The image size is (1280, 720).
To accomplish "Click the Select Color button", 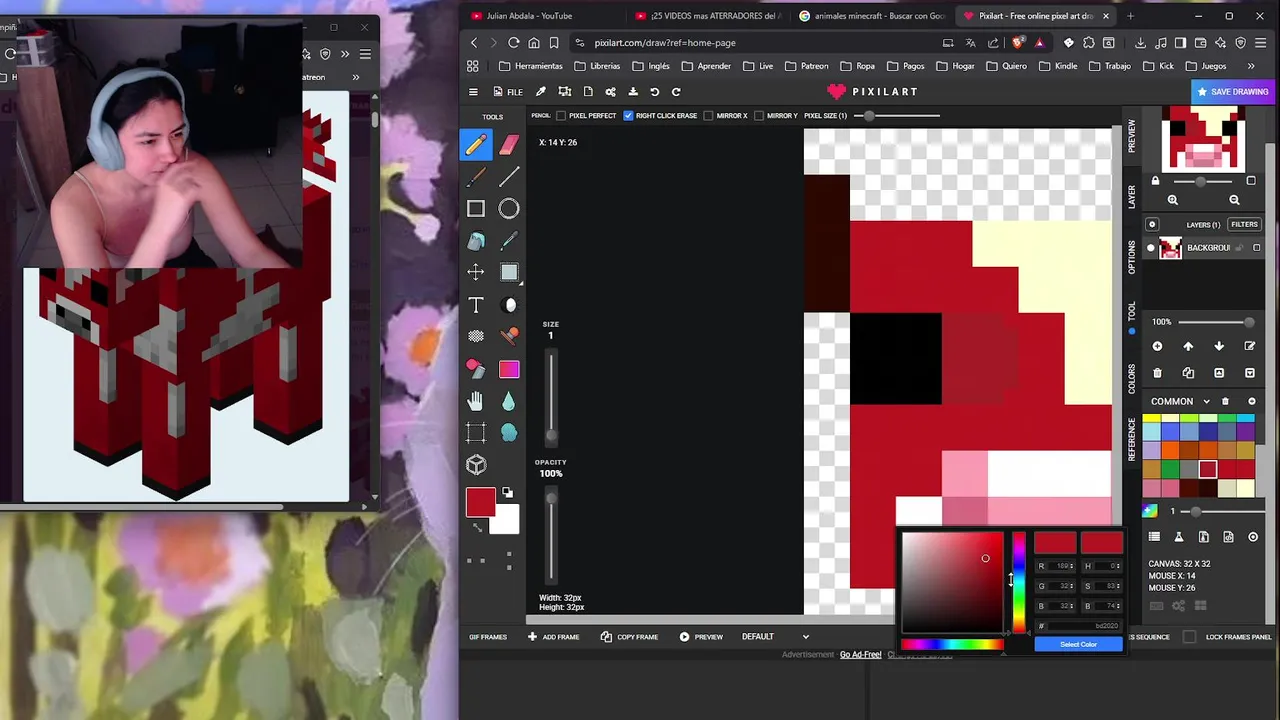I will tap(1078, 644).
